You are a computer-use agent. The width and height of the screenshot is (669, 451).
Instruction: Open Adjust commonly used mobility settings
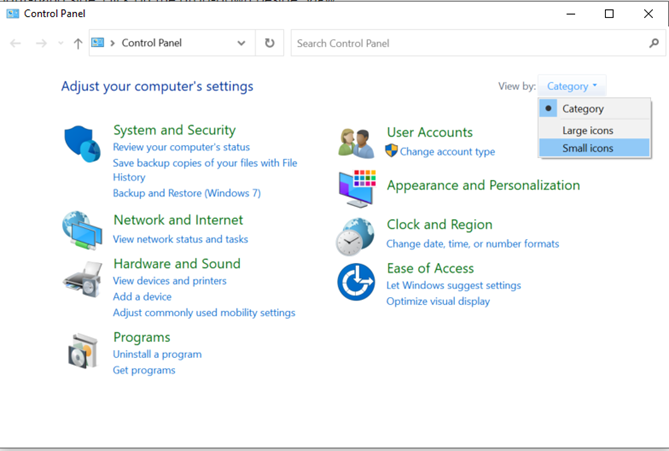pyautogui.click(x=204, y=313)
